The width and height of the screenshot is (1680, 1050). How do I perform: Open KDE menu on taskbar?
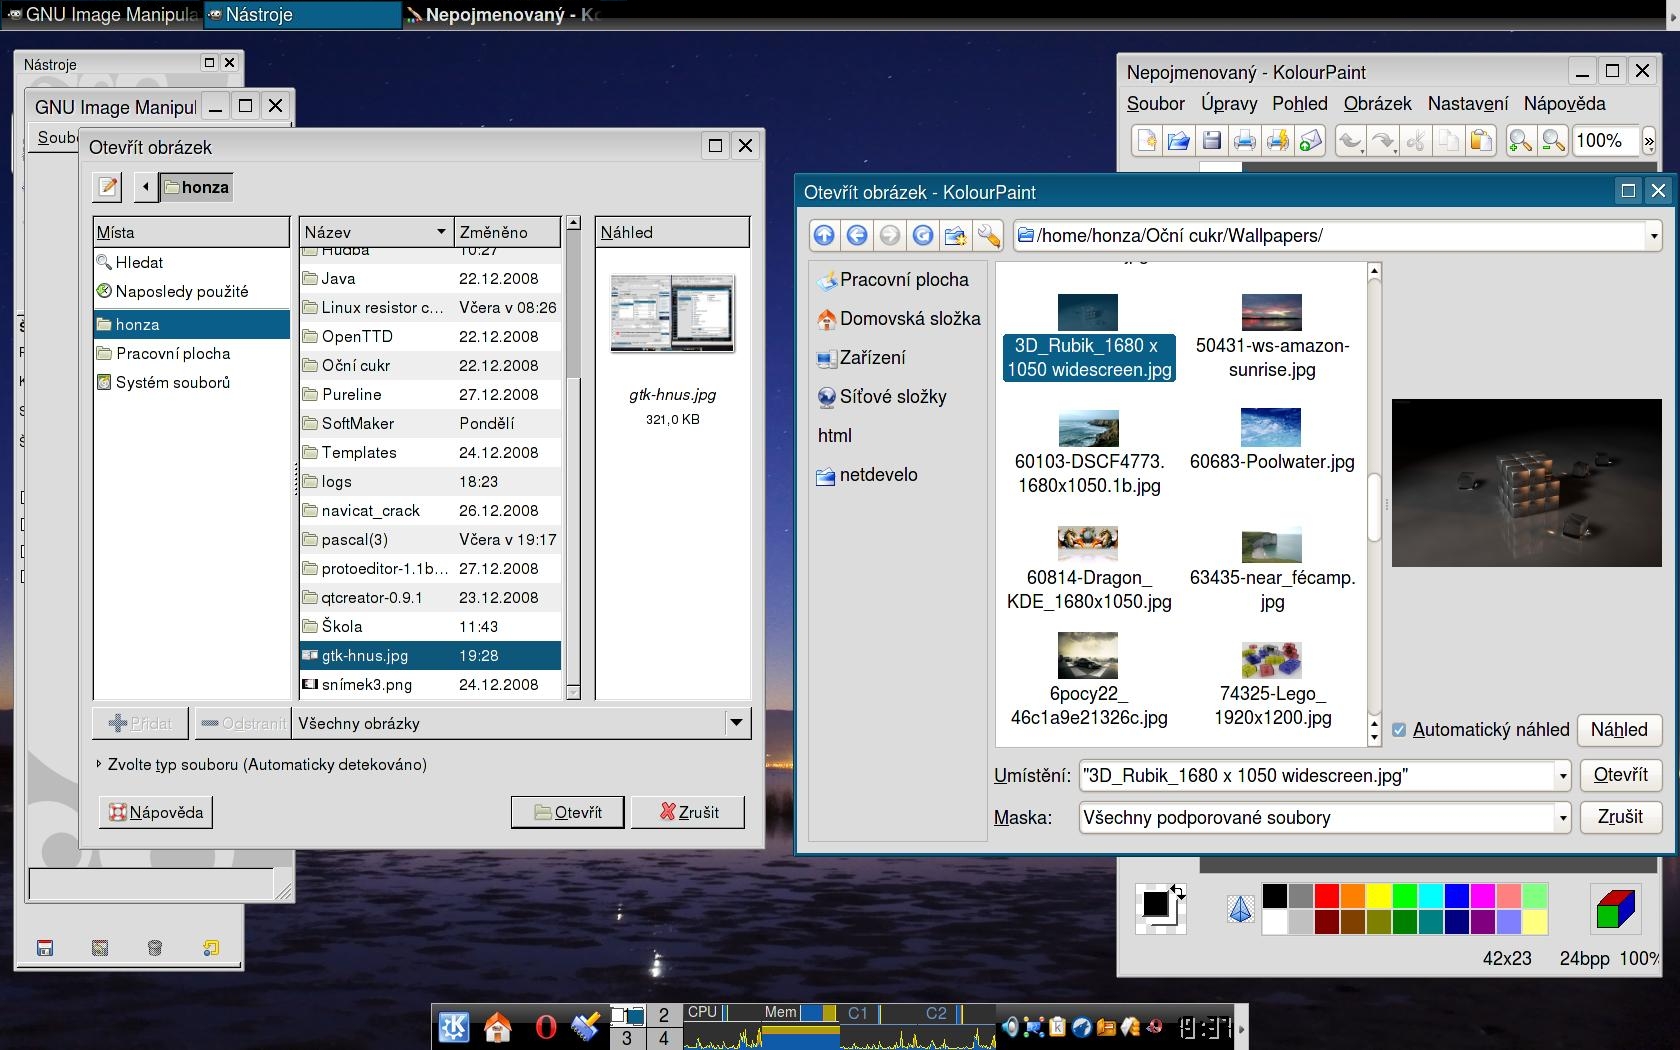(454, 1027)
